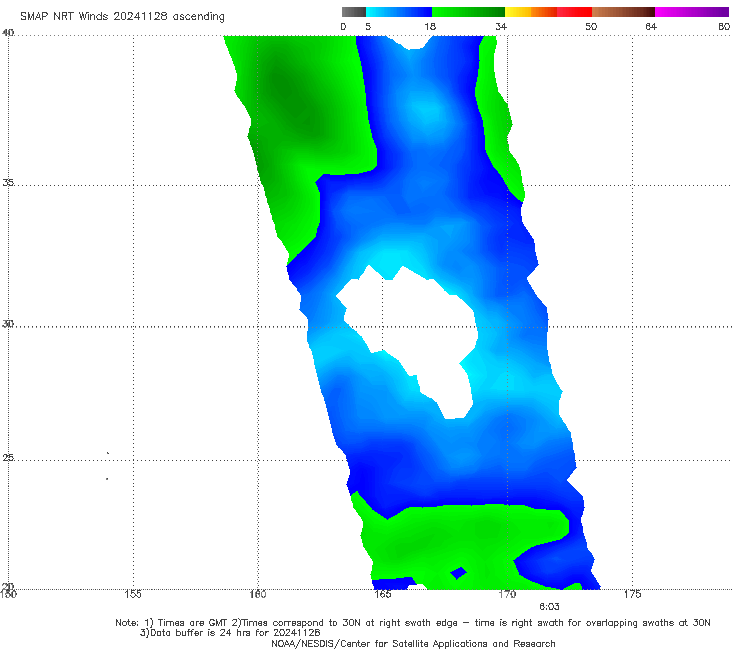Click the swath time label '6:03'
Image resolution: width=740 pixels, height=650 pixels.
(x=549, y=607)
